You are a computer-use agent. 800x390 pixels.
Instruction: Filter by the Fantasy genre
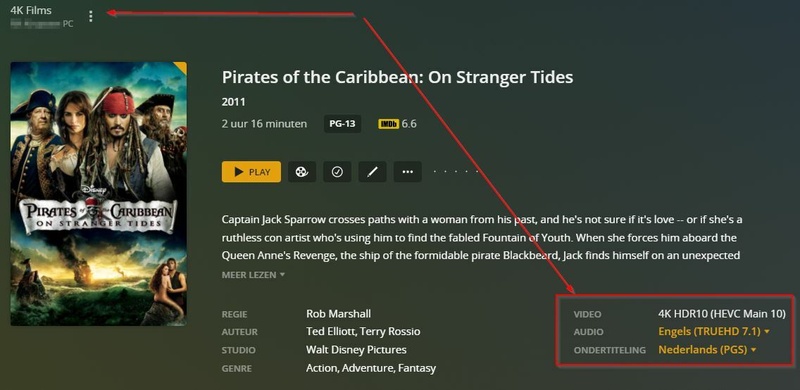[417, 368]
